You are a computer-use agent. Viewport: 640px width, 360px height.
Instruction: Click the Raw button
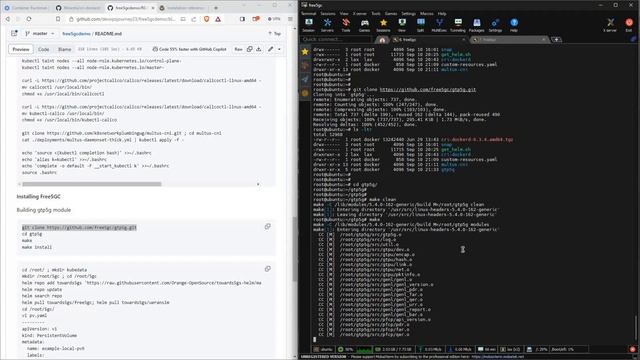point(238,49)
